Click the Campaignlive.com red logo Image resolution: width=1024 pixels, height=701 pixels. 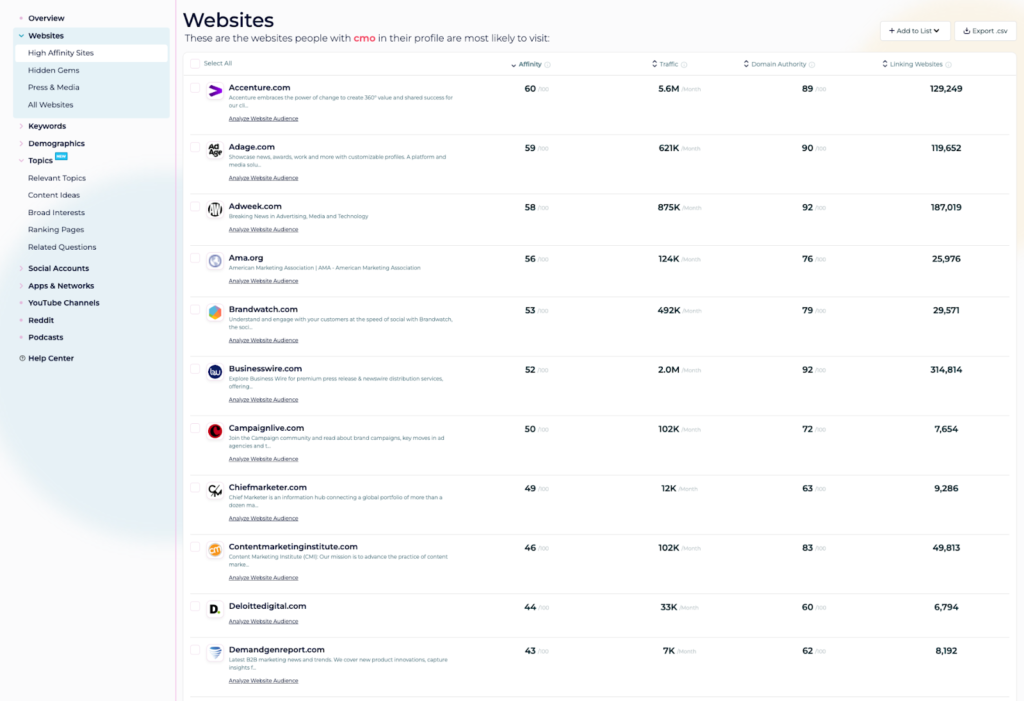click(x=214, y=431)
